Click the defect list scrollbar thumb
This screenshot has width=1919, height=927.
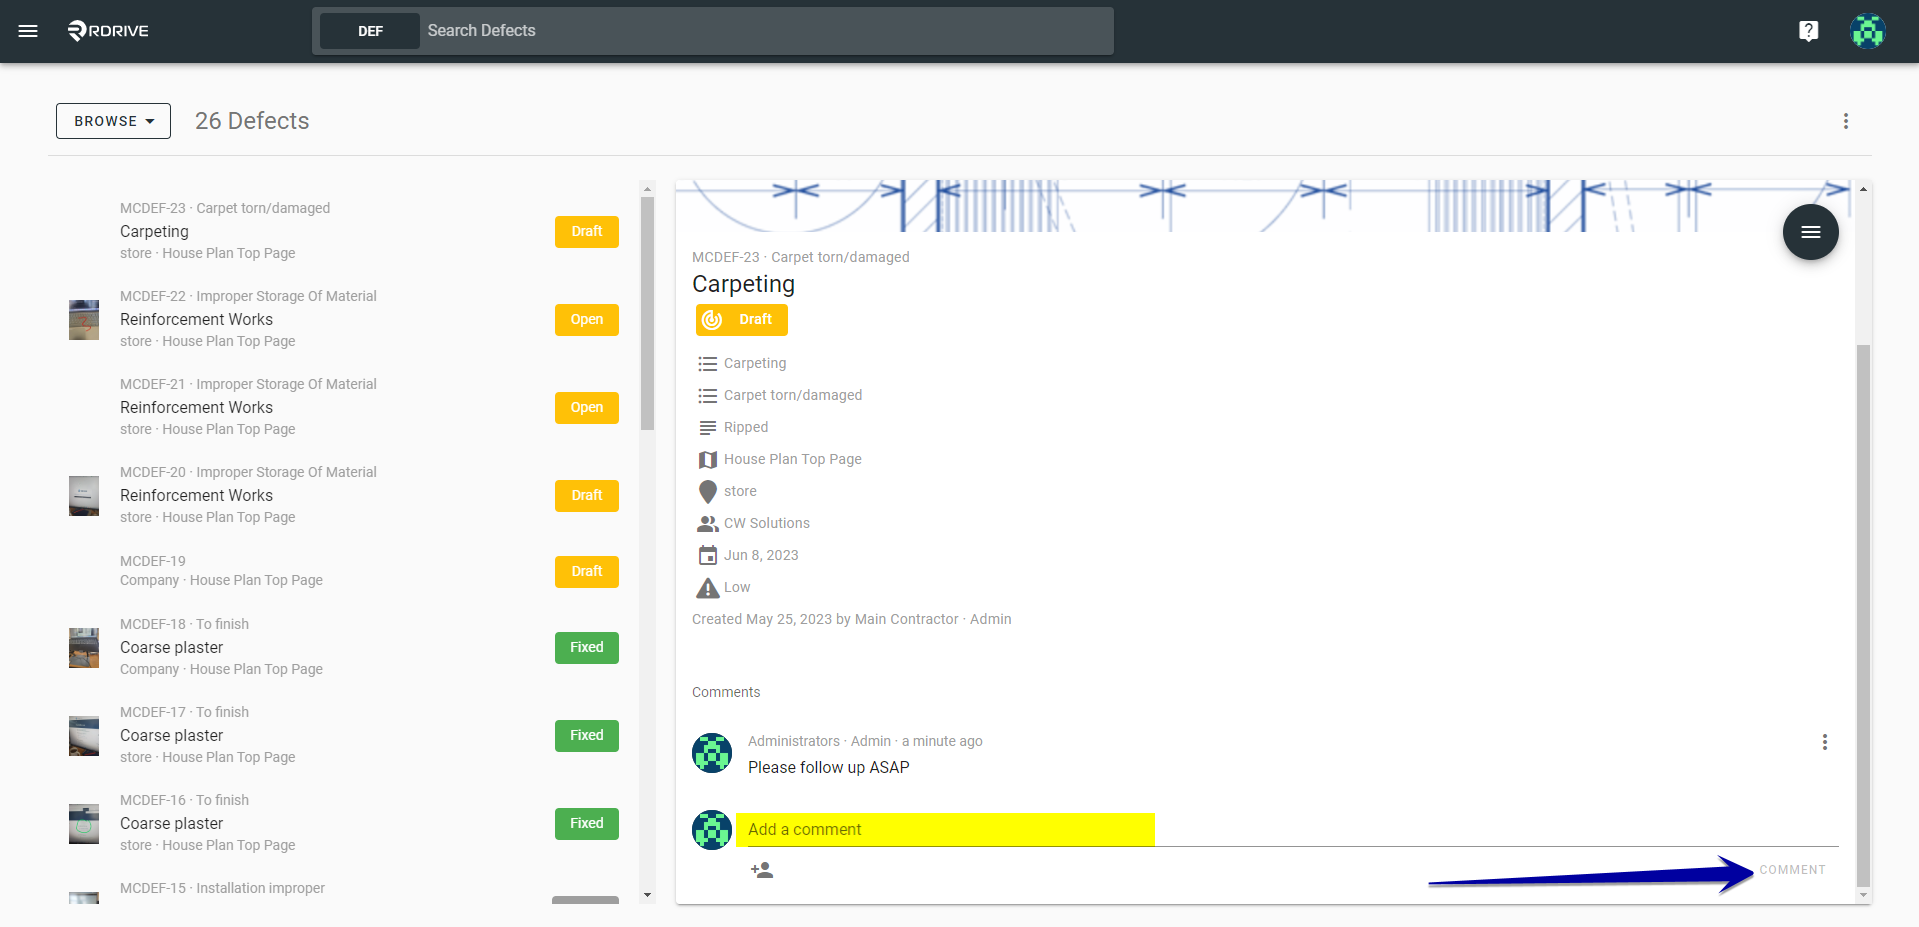click(647, 313)
